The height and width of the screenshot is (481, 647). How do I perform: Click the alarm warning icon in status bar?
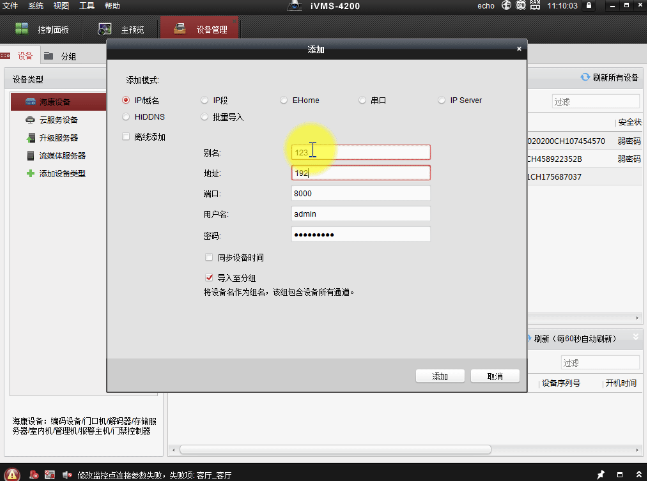[x=12, y=473]
